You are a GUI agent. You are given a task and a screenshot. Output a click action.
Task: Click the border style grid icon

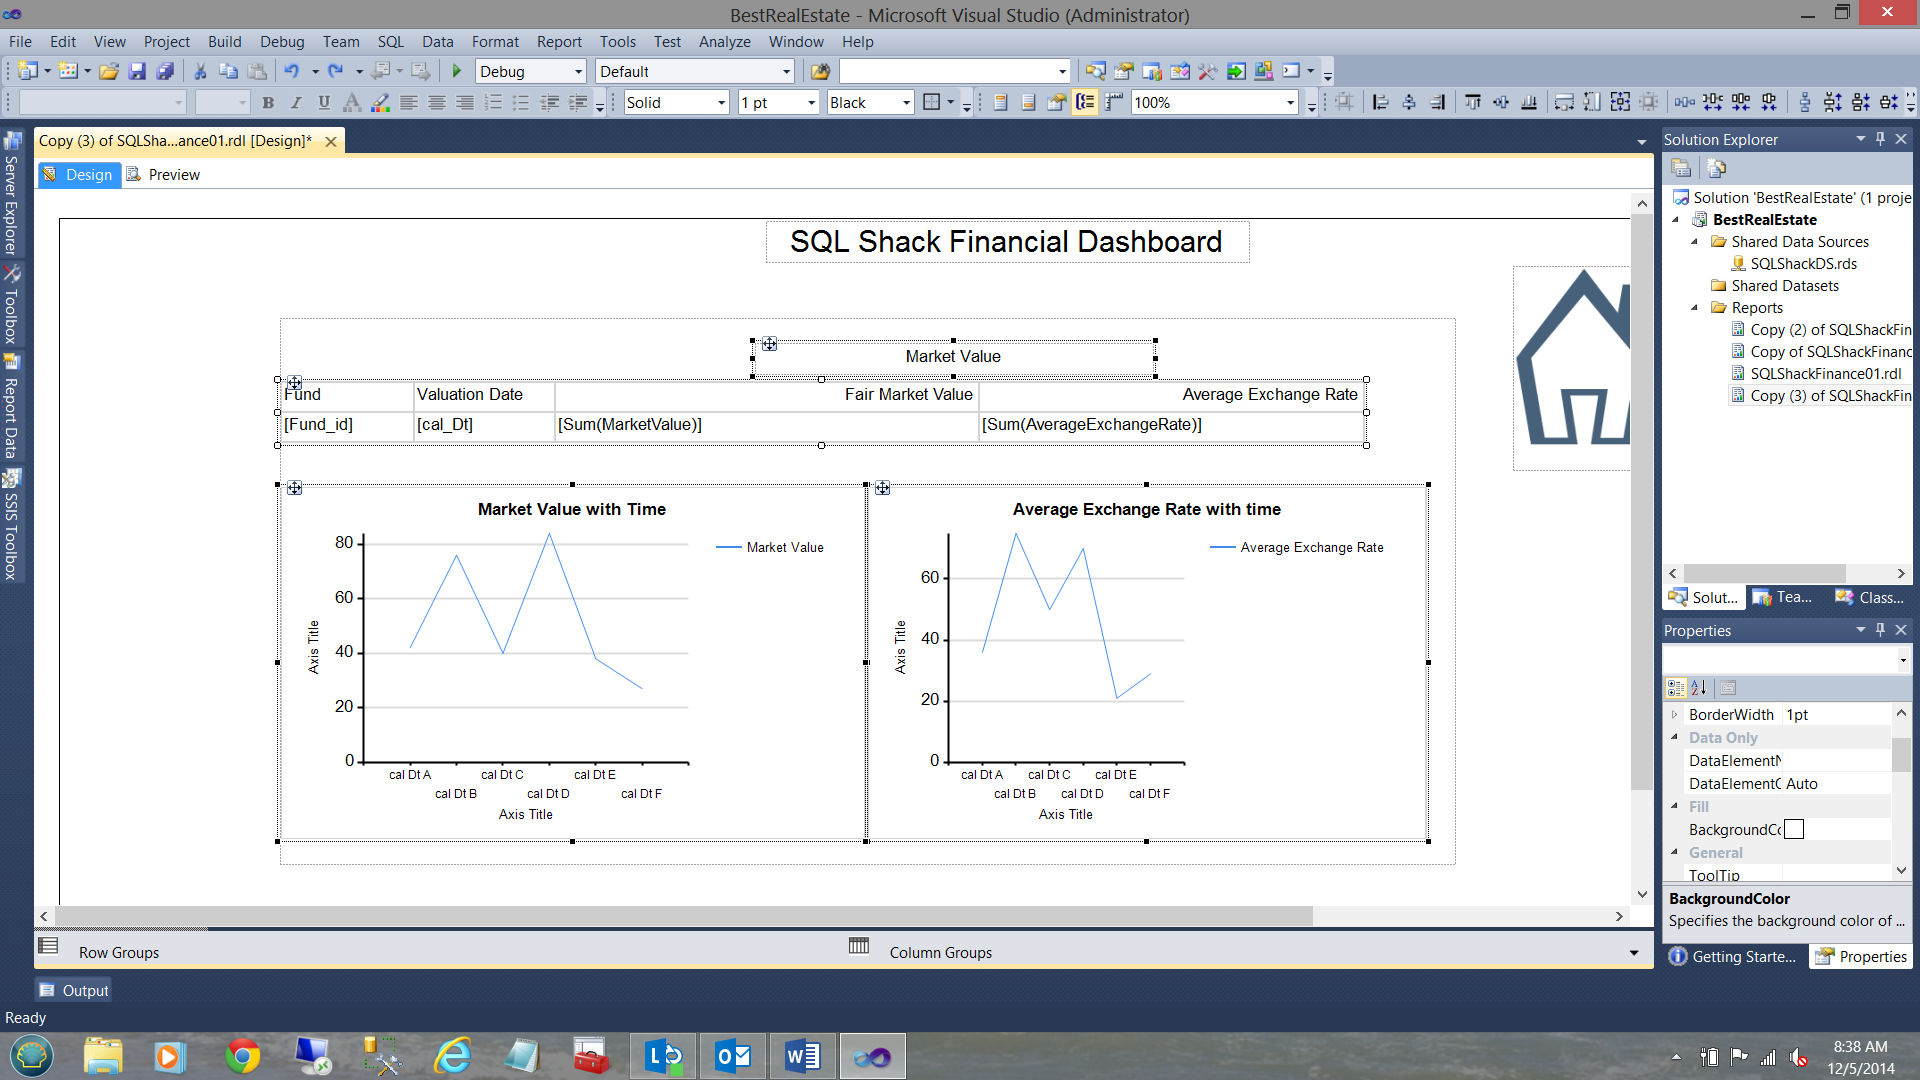coord(932,102)
